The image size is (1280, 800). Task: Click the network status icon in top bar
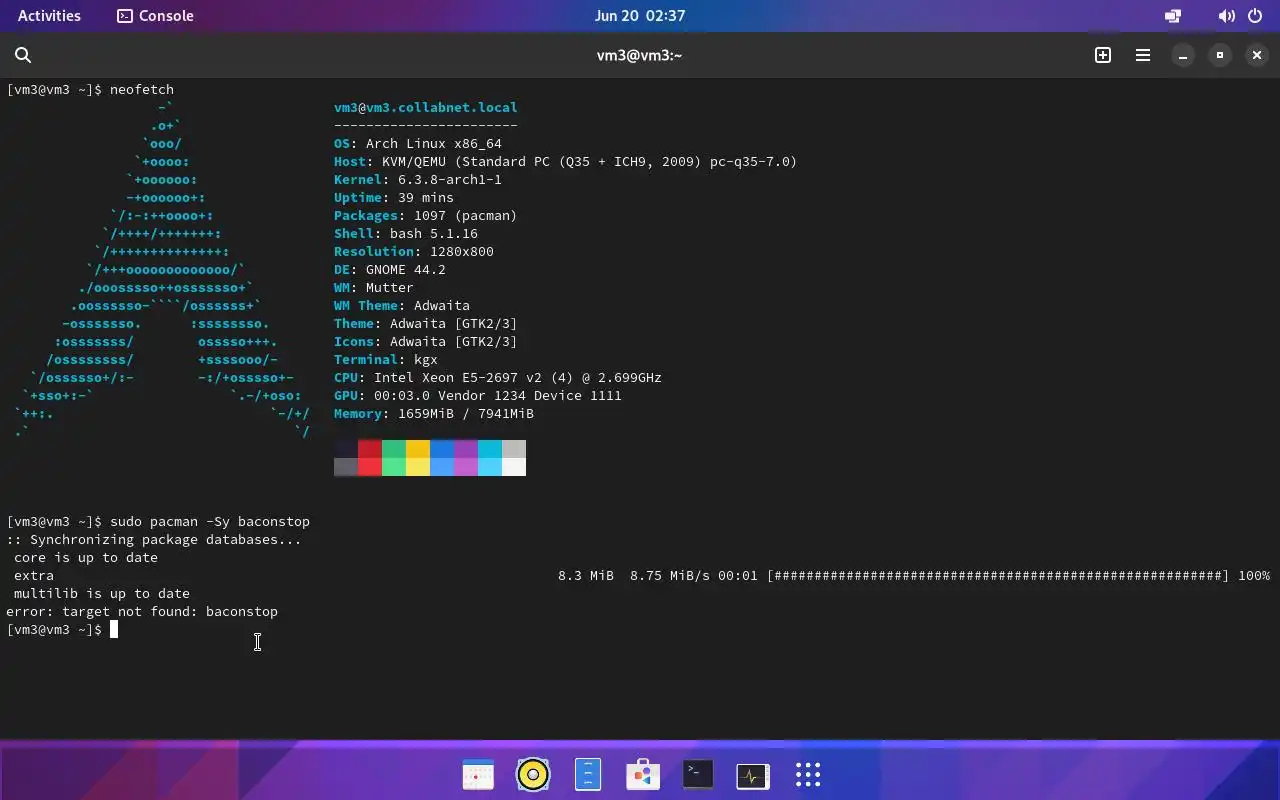click(x=1173, y=16)
